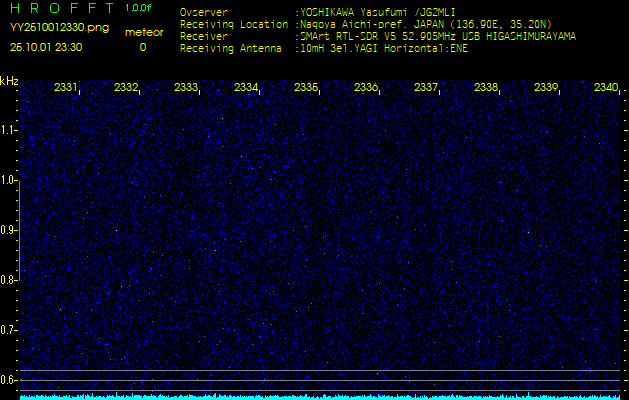Image resolution: width=629 pixels, height=400 pixels.
Task: Select the 2333 time tick
Action: (186, 88)
